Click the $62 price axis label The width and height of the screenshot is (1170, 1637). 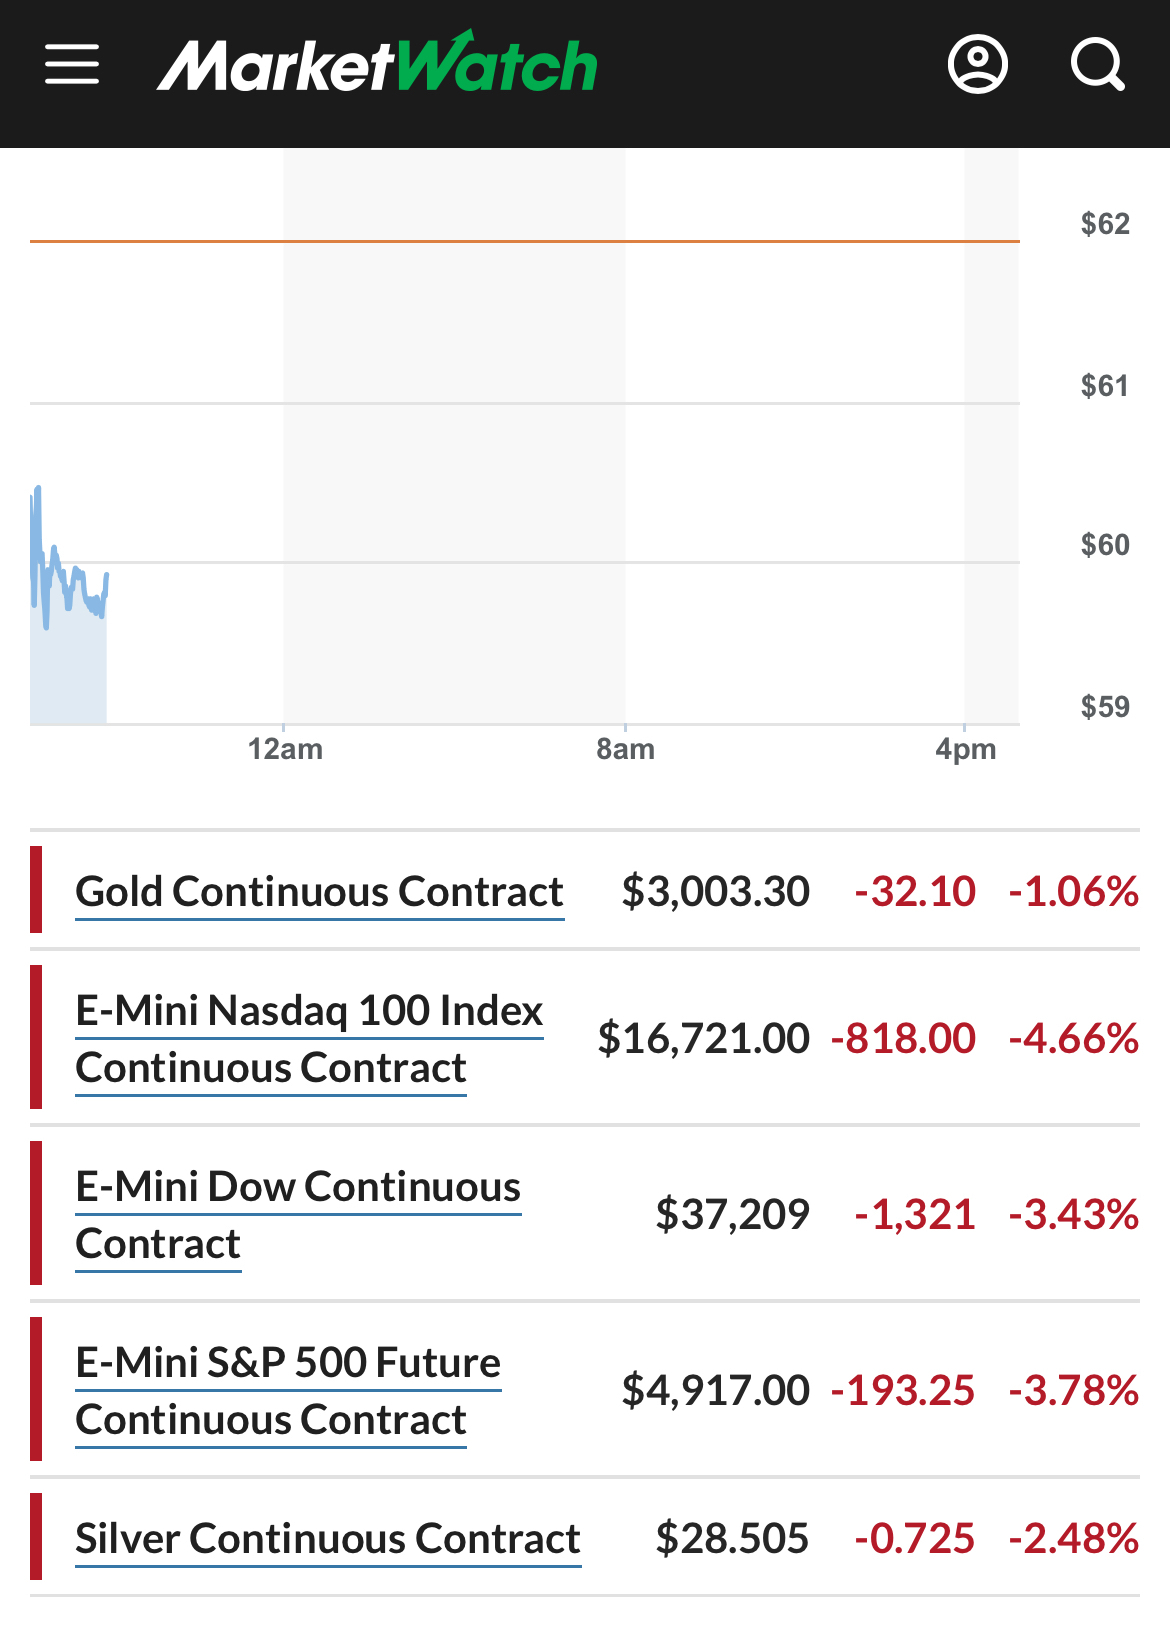1104,224
